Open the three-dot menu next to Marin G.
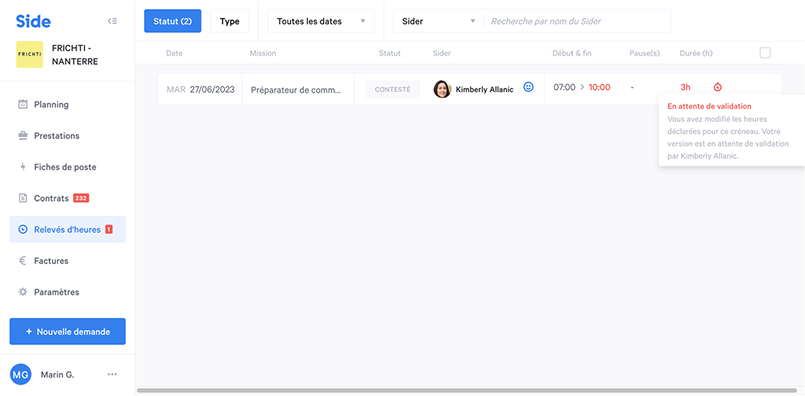Viewport: 805px width, 396px height. point(112,374)
